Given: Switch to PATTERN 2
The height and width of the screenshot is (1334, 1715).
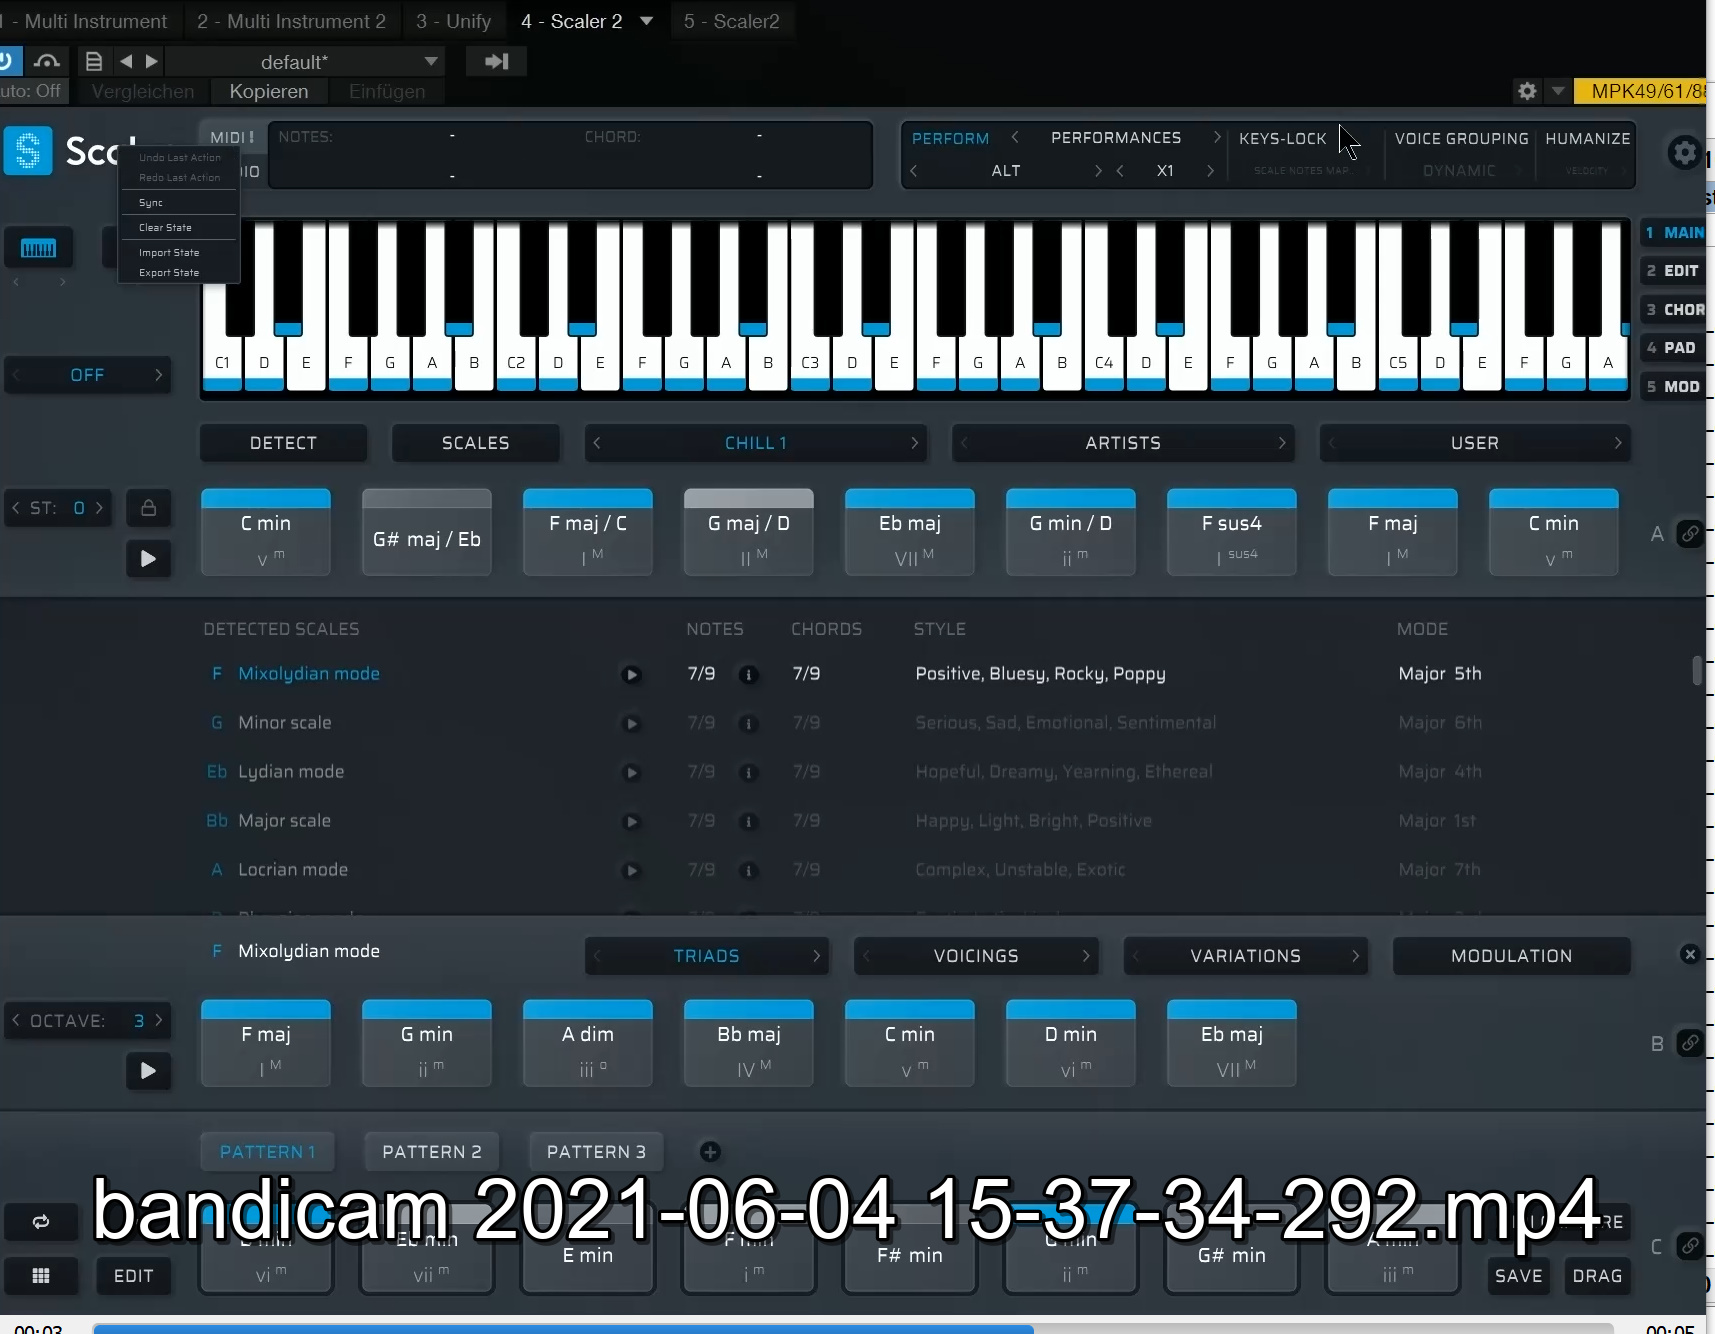Looking at the screenshot, I should coord(432,1152).
